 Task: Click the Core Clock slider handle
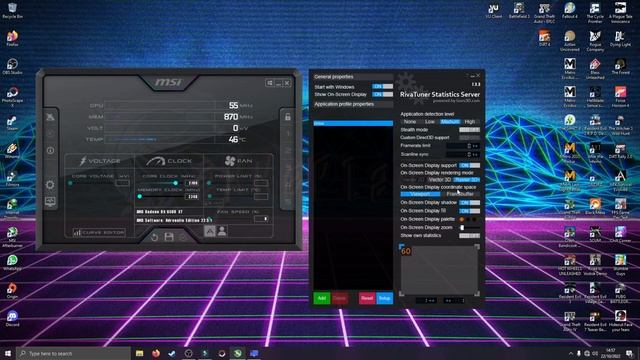(176, 183)
